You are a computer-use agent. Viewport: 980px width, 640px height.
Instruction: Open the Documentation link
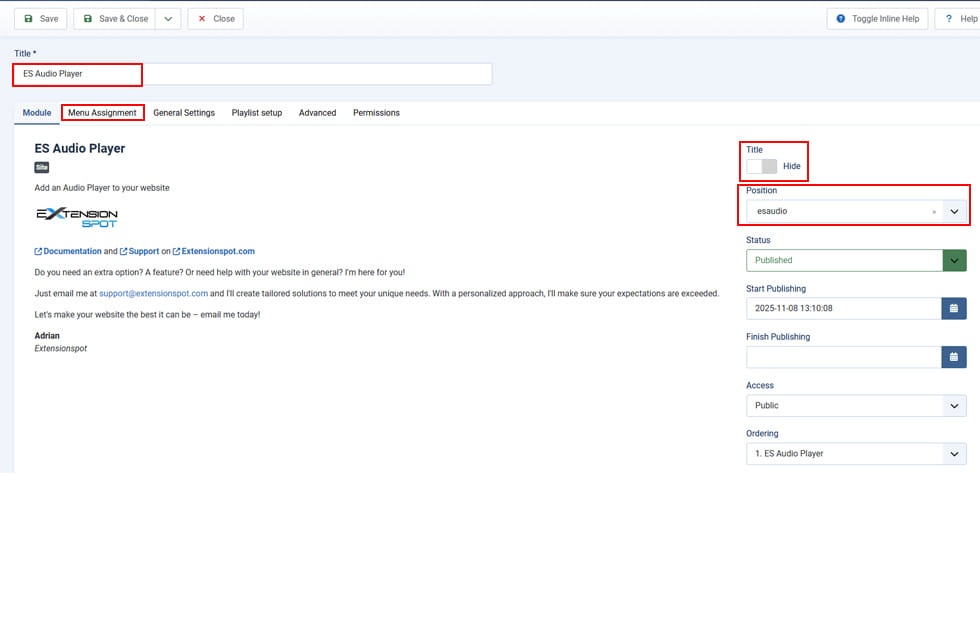[x=72, y=252]
